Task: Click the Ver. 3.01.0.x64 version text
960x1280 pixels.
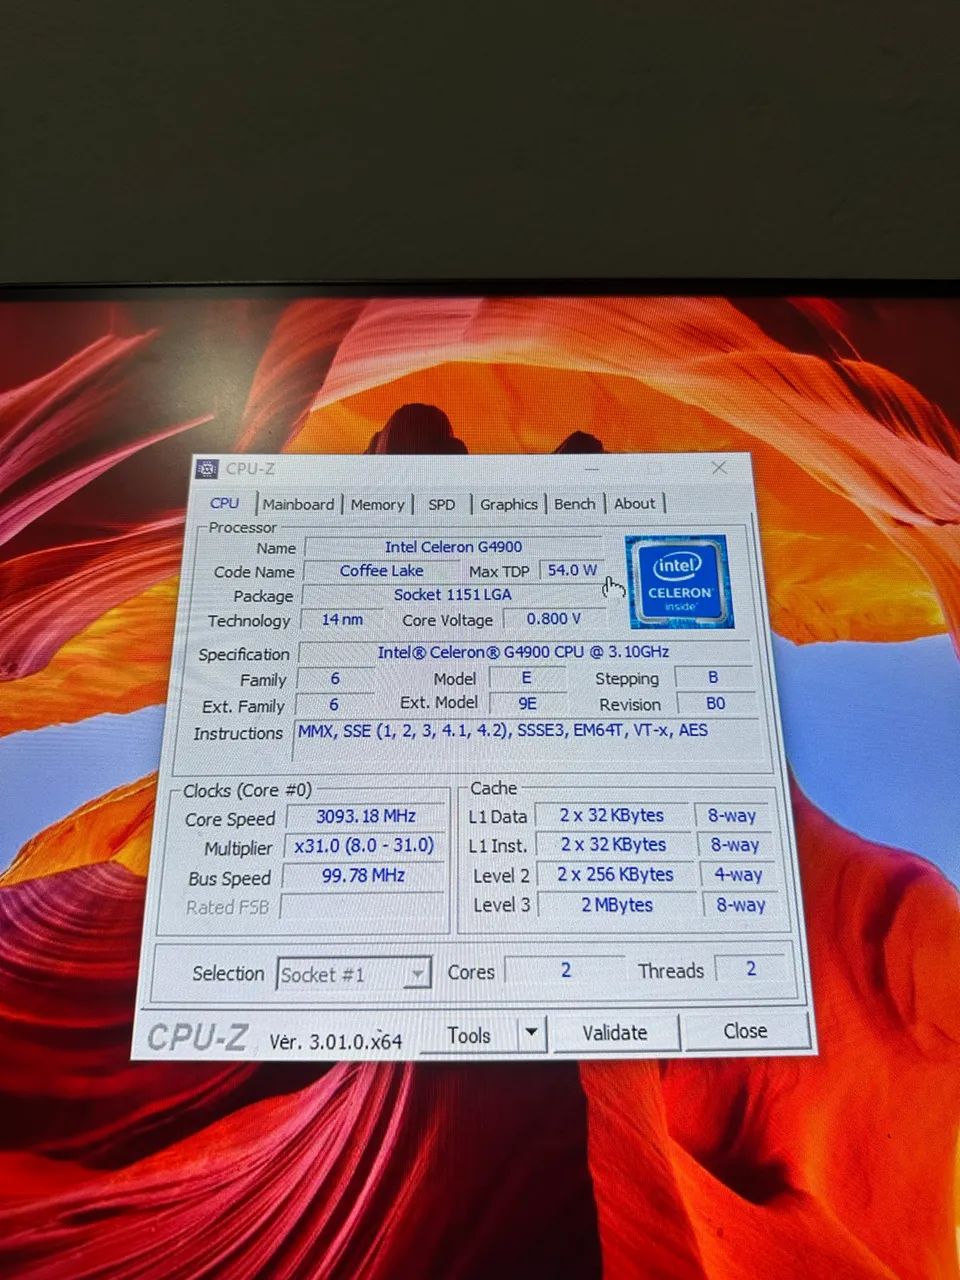Action: (335, 1041)
